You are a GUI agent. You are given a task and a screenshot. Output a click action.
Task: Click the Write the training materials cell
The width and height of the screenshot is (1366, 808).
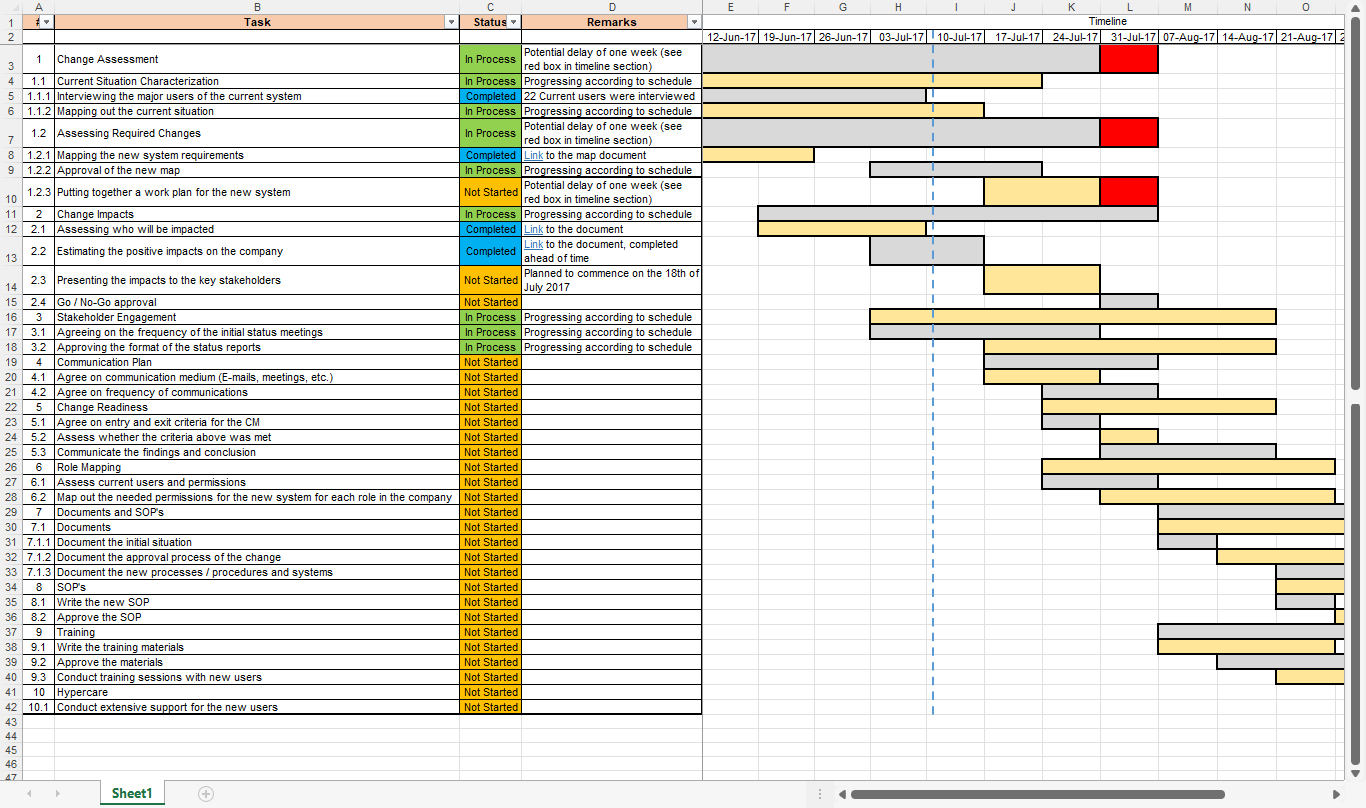tap(257, 647)
